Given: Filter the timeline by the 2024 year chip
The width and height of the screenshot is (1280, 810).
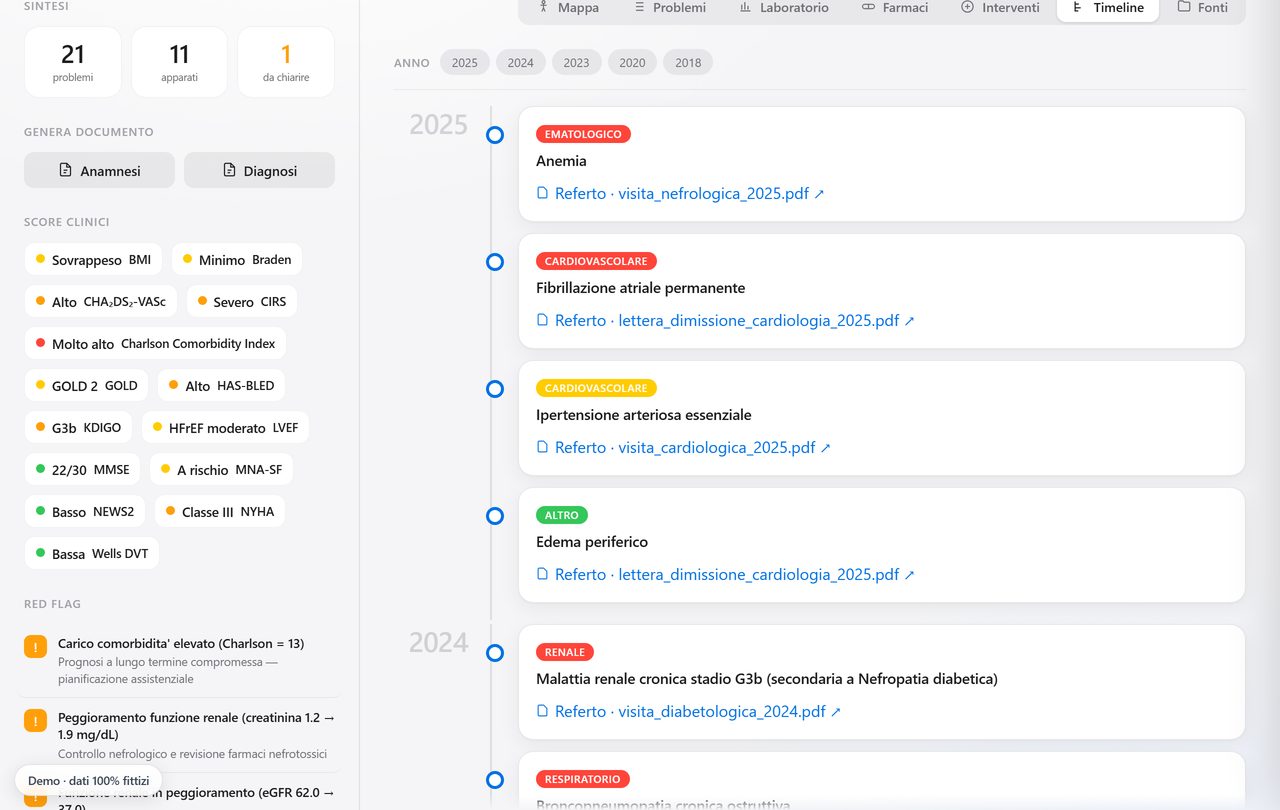Looking at the screenshot, I should click(521, 62).
